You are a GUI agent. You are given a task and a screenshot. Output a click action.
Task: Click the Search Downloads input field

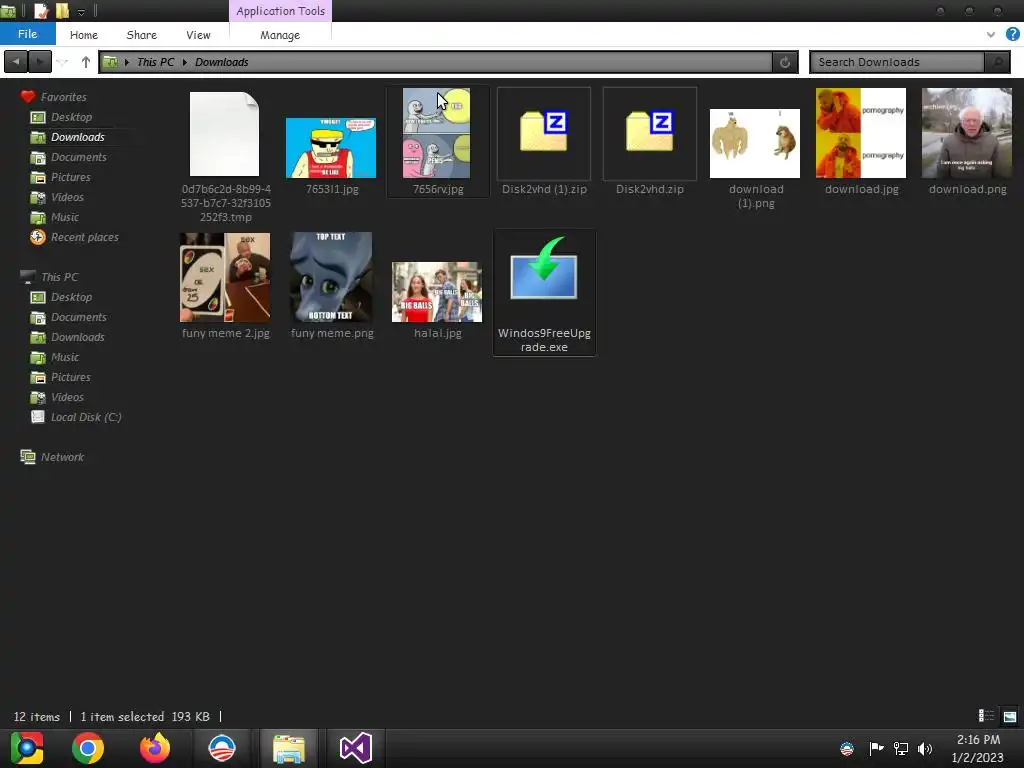coord(897,62)
